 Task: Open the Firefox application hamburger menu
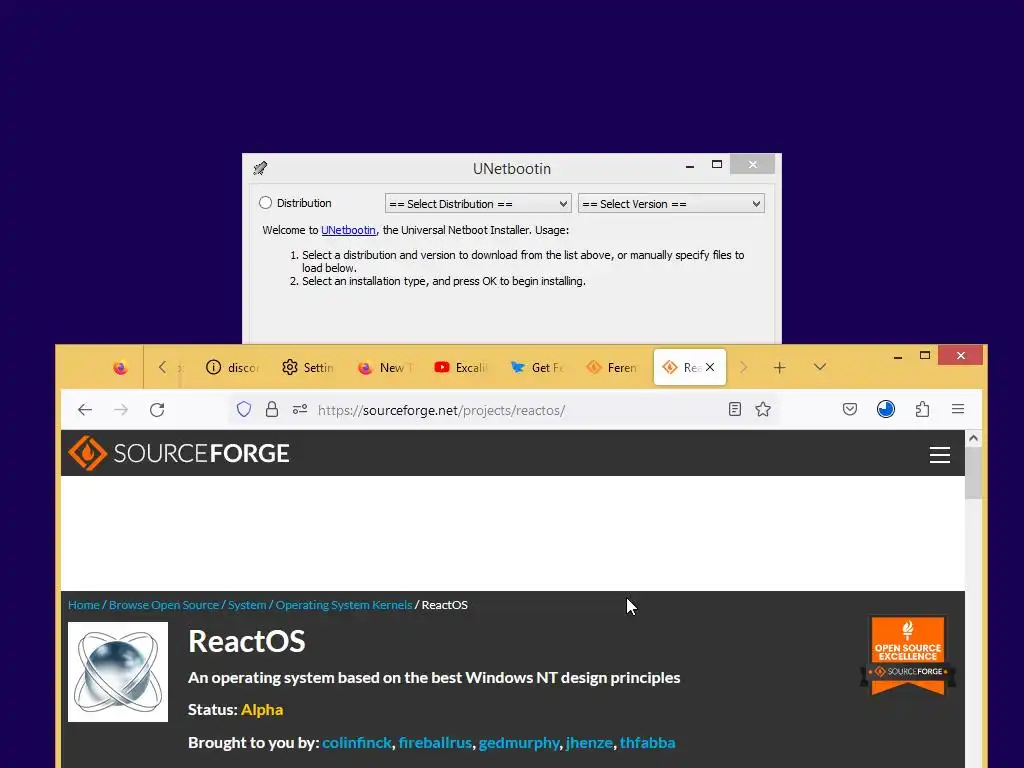pos(958,409)
